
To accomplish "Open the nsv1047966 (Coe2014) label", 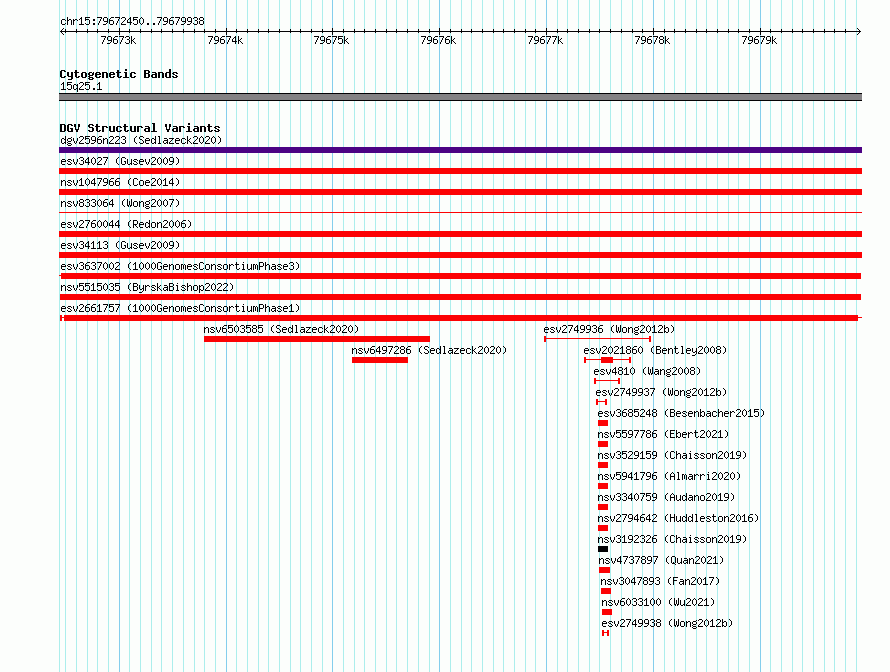I will pyautogui.click(x=120, y=182).
